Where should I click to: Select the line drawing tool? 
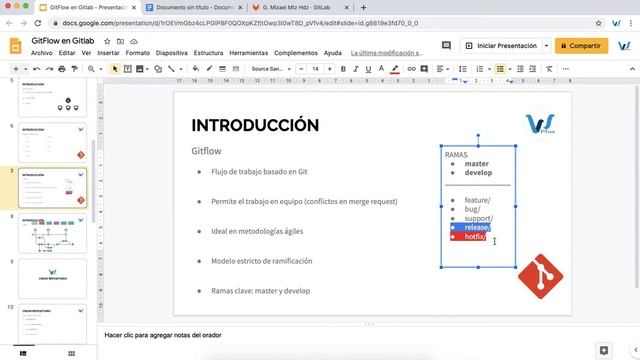(x=171, y=69)
